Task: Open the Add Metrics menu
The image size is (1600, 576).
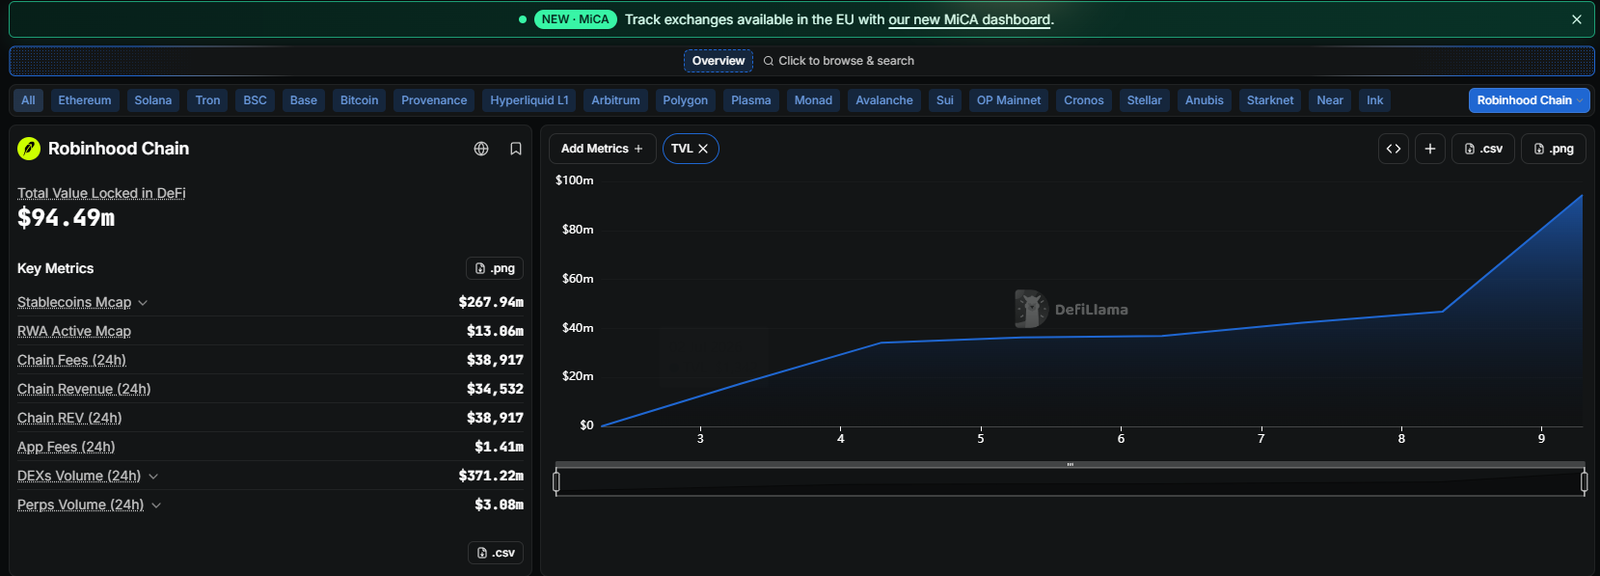Action: click(x=602, y=148)
